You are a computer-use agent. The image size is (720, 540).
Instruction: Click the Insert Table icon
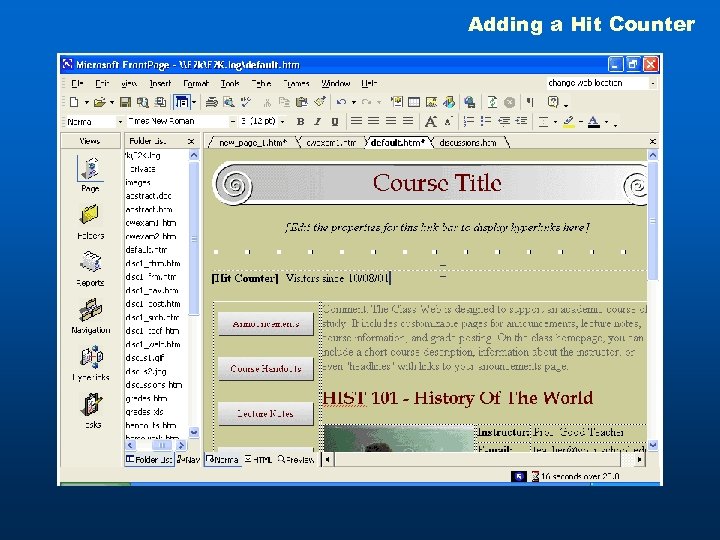(x=414, y=102)
